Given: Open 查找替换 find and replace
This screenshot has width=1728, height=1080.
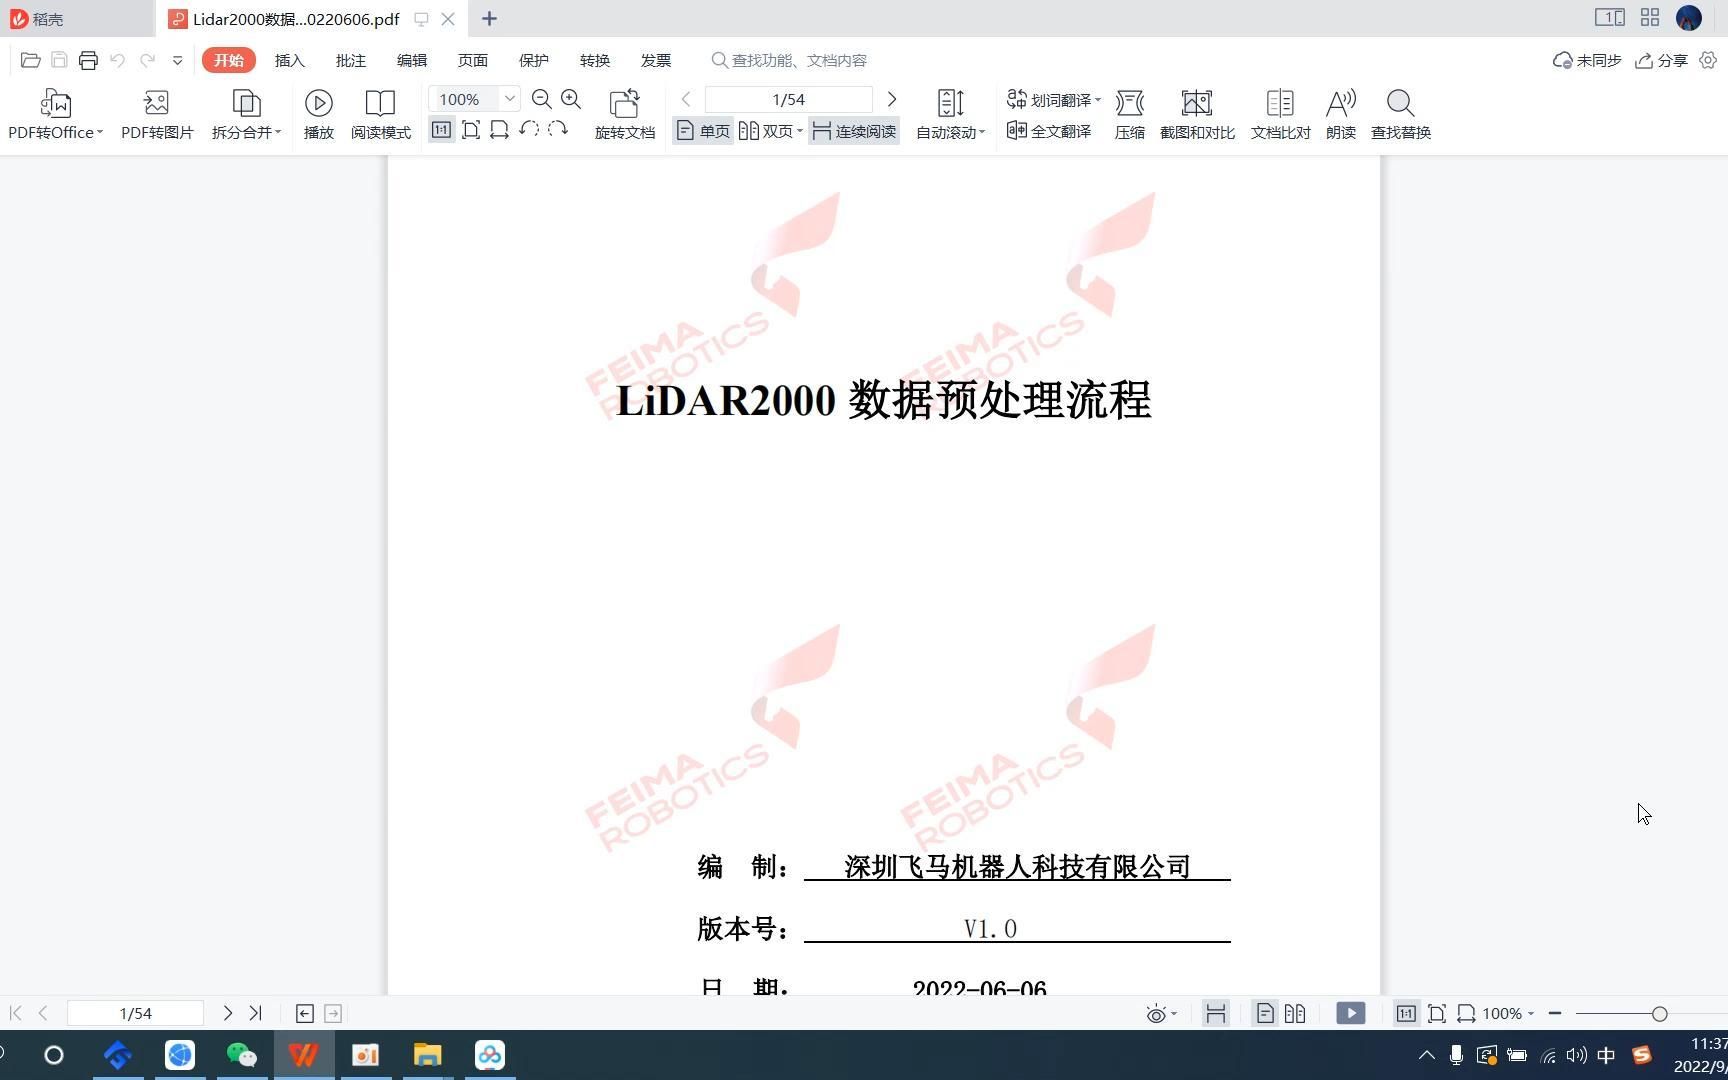Looking at the screenshot, I should coord(1401,114).
